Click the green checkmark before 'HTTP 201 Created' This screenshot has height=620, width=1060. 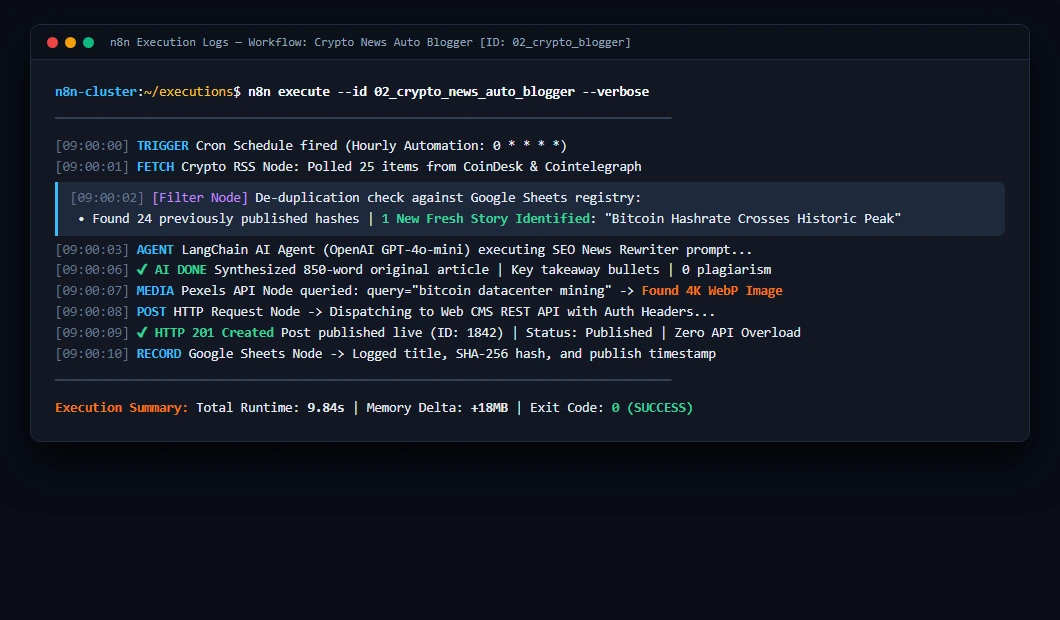pos(142,332)
